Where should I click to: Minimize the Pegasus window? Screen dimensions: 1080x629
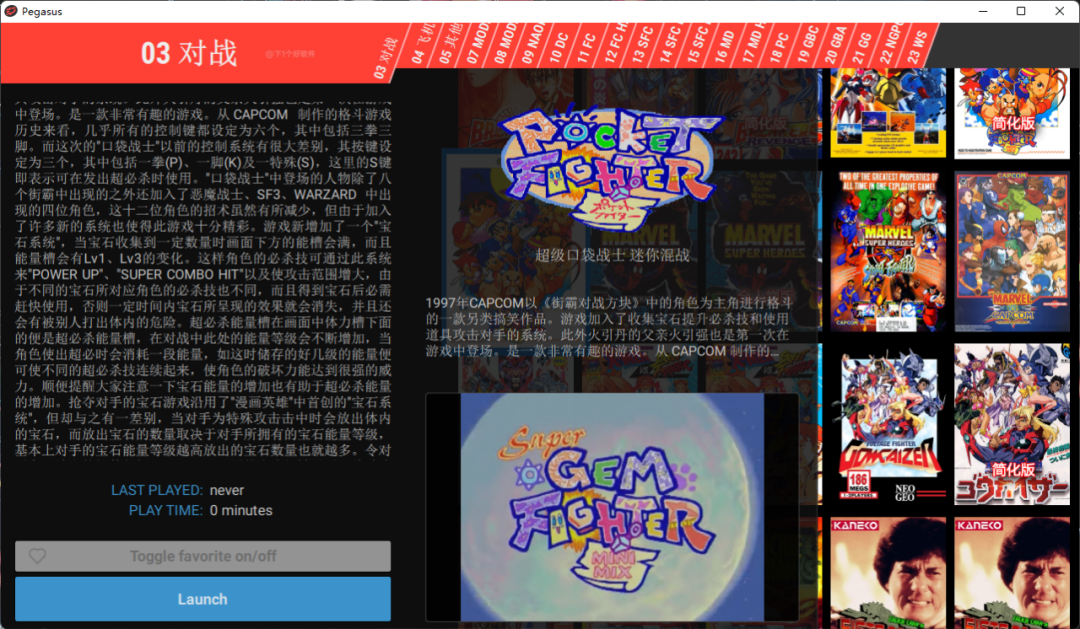point(983,11)
